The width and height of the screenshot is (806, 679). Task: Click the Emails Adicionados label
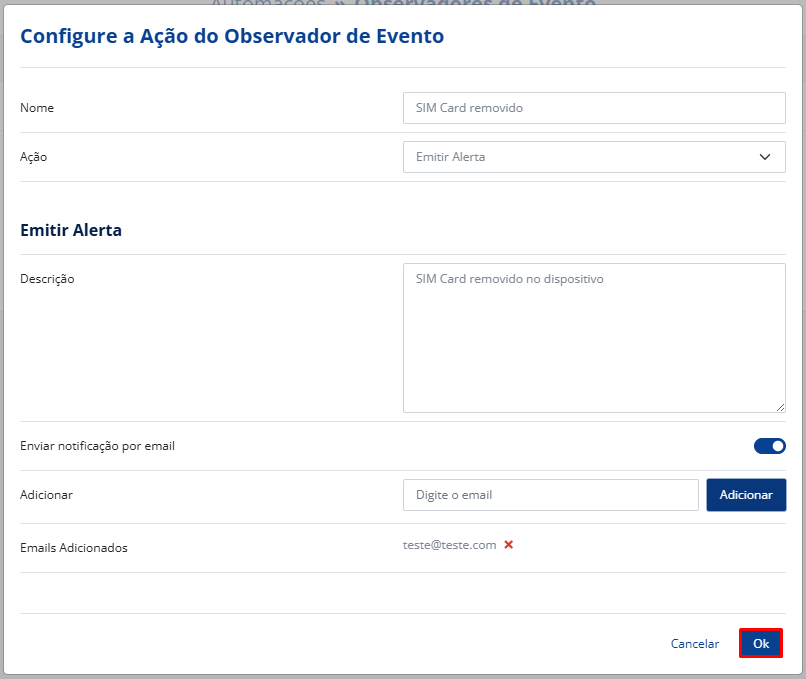pos(74,548)
